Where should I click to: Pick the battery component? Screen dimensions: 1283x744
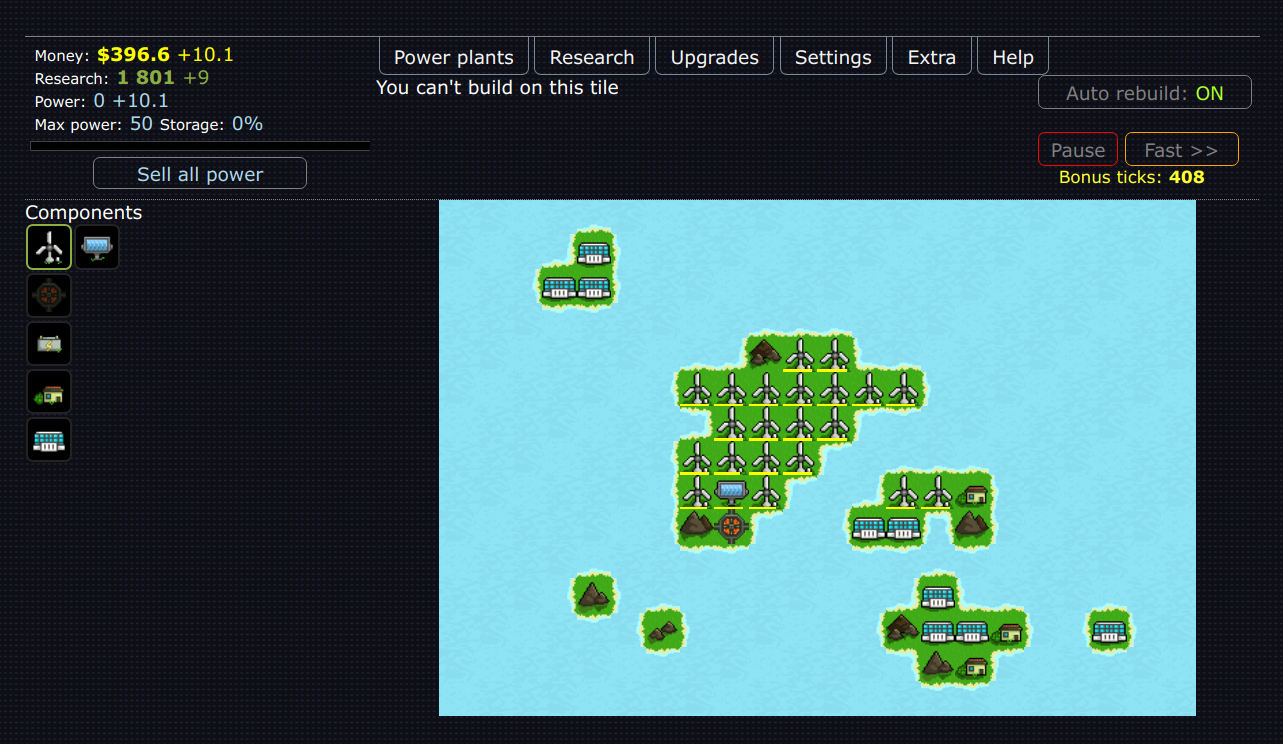click(49, 343)
